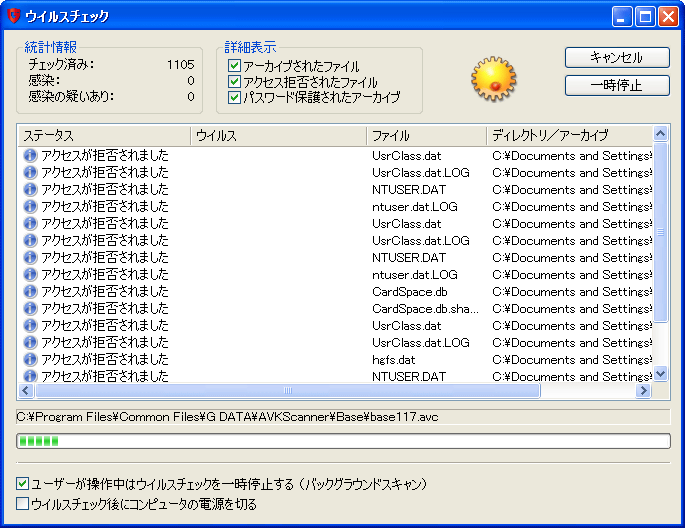This screenshot has width=685, height=528.
Task: Click the info icon of the CardSpace.db row
Action: click(x=30, y=291)
